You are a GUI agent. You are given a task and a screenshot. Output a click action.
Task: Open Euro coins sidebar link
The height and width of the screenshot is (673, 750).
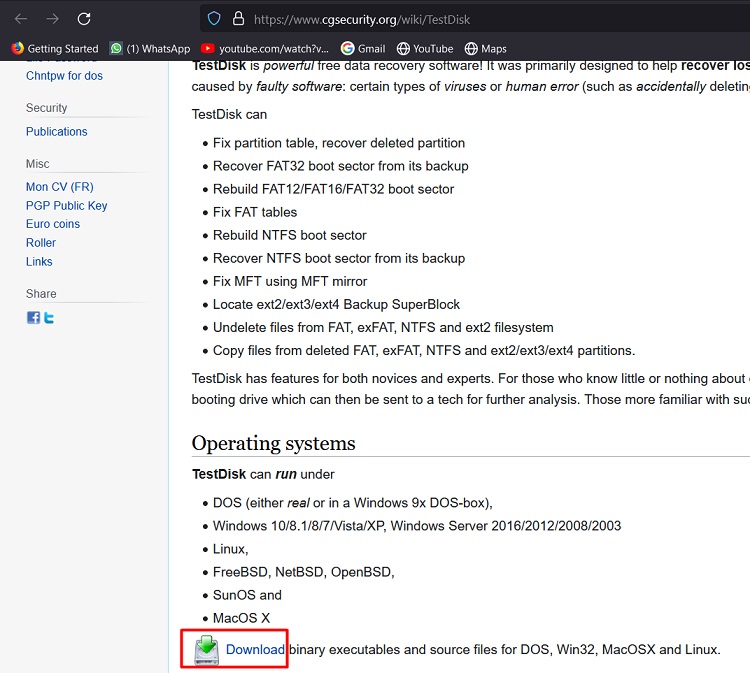(x=53, y=224)
